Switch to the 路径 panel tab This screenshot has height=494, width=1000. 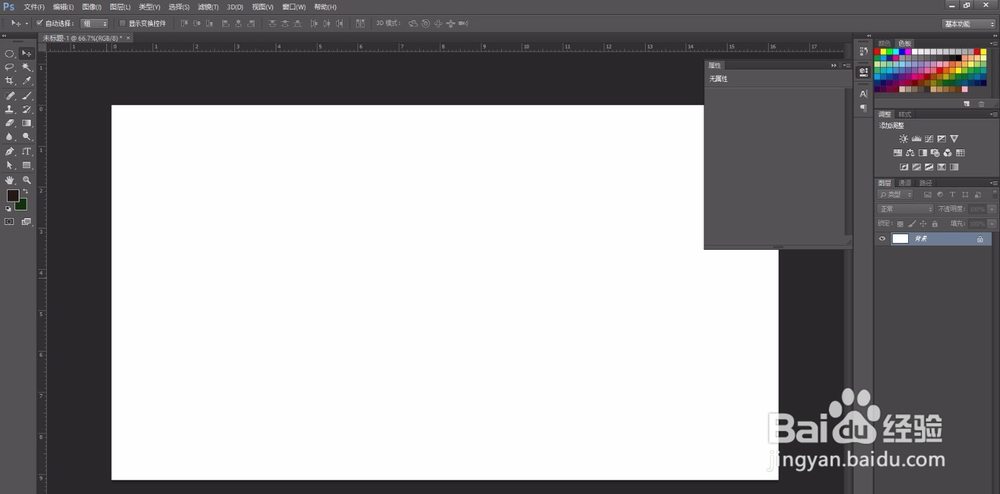point(925,183)
